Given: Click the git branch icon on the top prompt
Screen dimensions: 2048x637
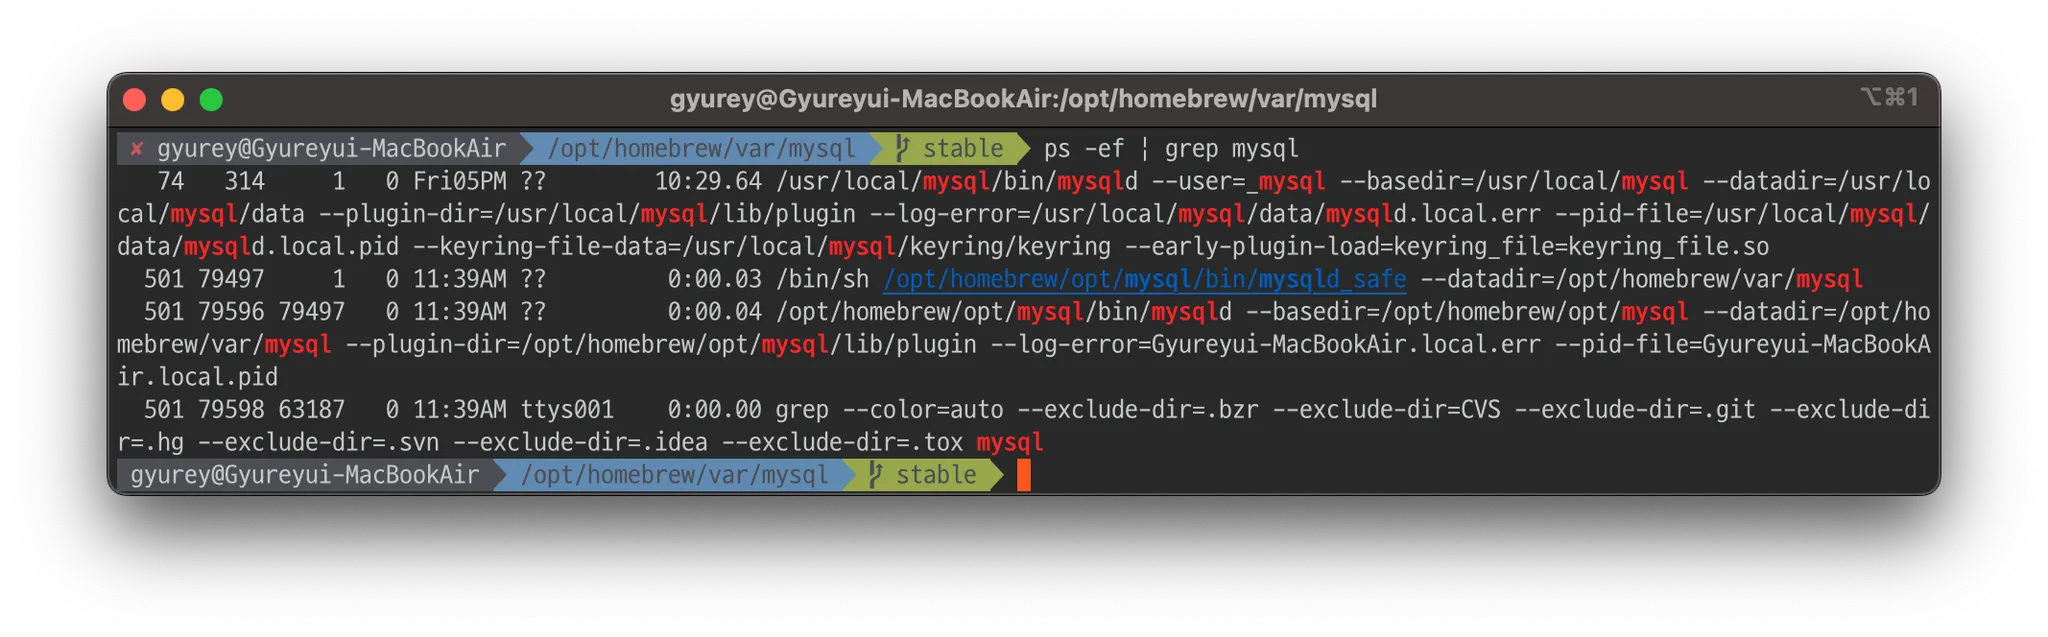Looking at the screenshot, I should [x=902, y=148].
